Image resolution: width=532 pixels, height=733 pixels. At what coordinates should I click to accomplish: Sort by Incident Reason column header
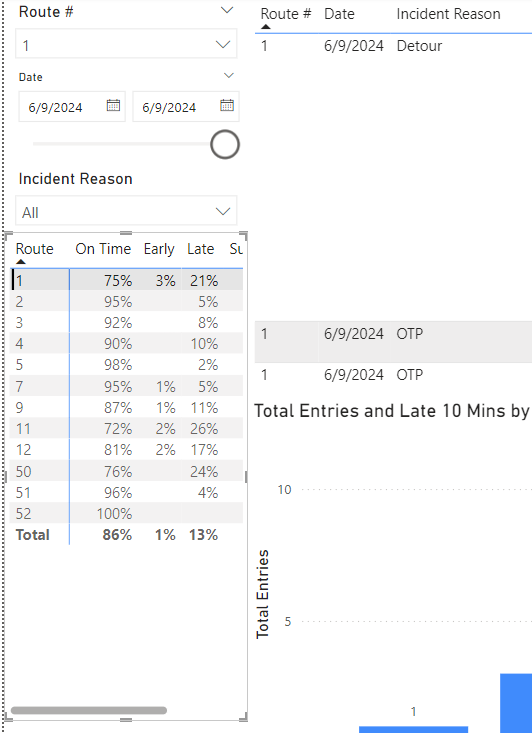pos(448,14)
